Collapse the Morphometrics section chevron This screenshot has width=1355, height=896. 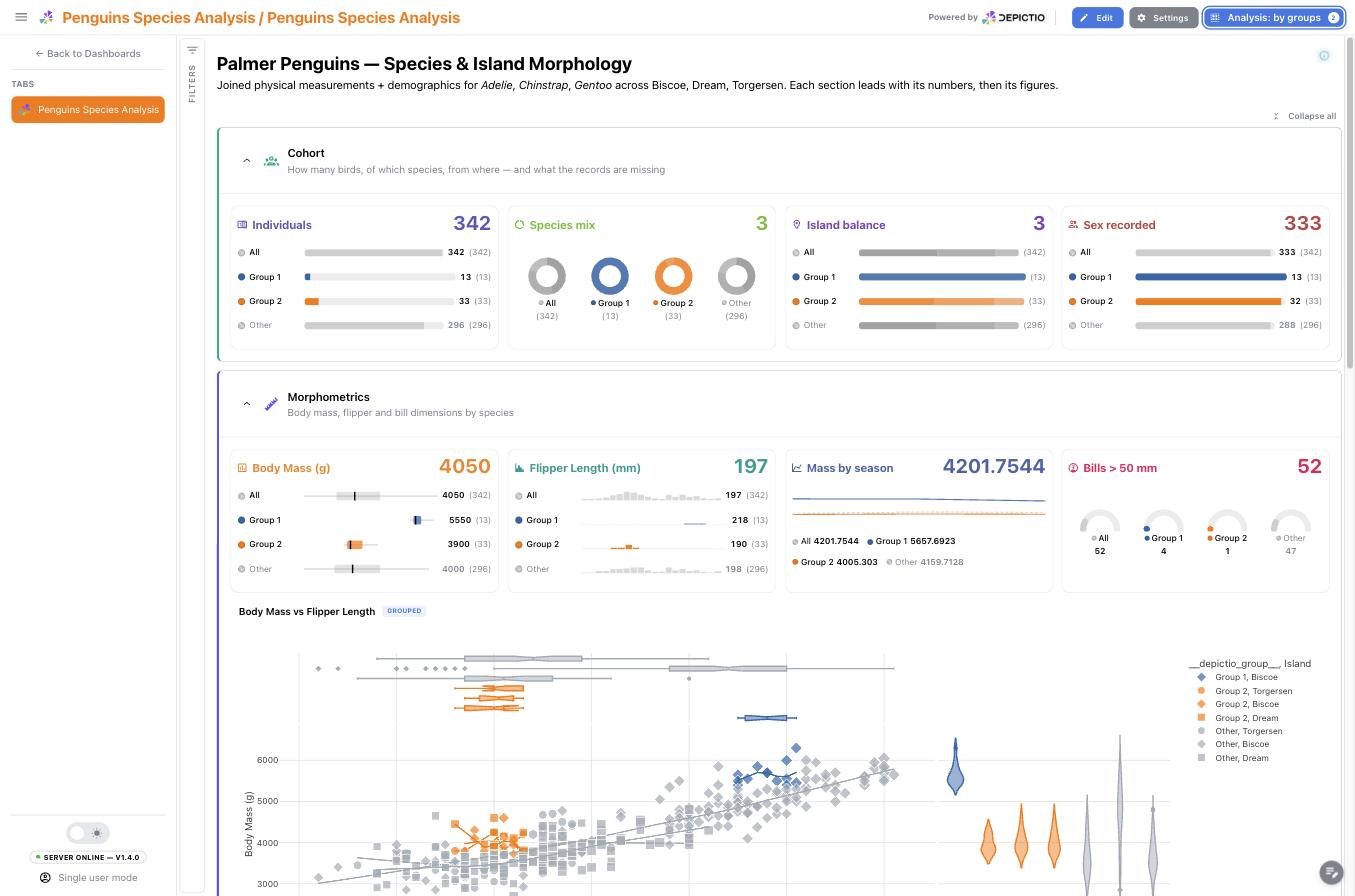tap(247, 404)
